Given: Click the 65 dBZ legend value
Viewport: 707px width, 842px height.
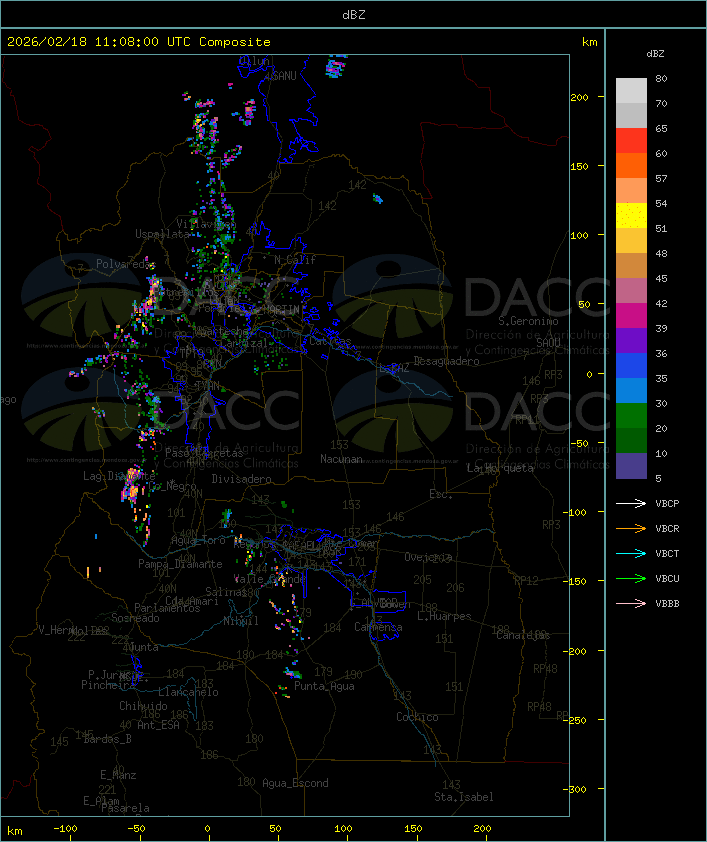Looking at the screenshot, I should (x=661, y=128).
